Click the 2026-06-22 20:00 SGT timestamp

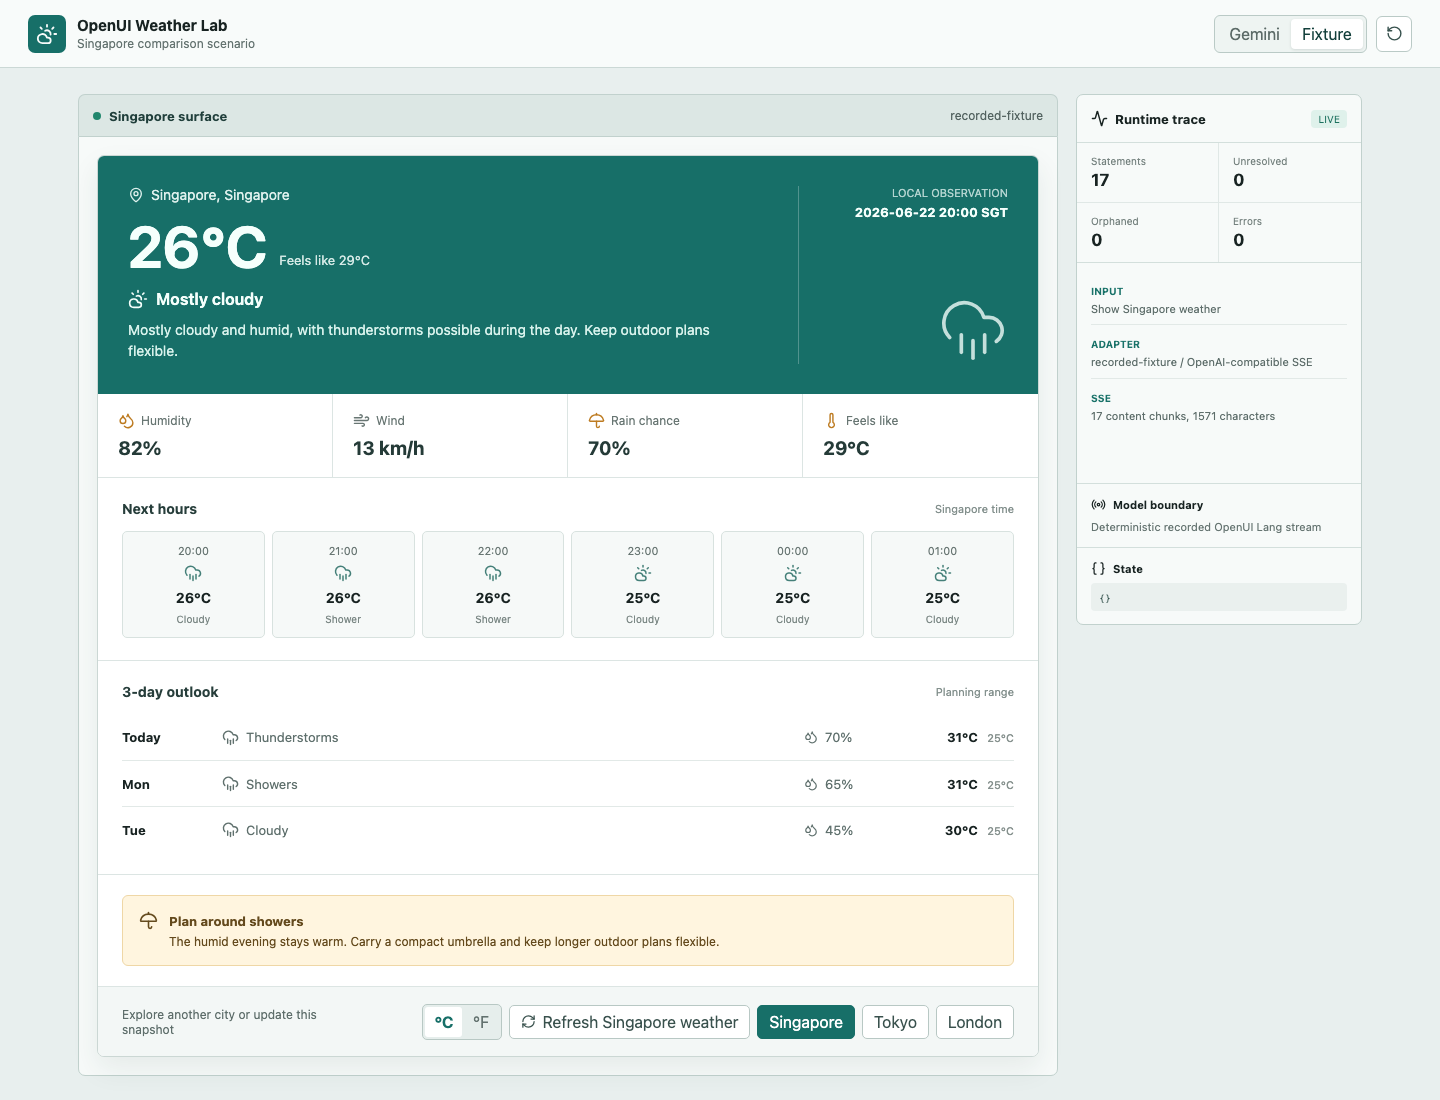click(x=931, y=212)
